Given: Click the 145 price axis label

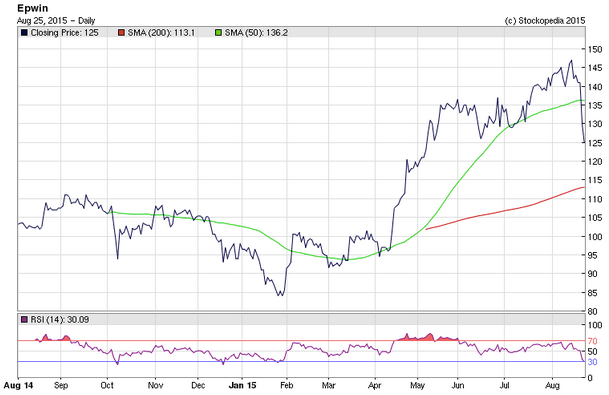Looking at the screenshot, I should (595, 68).
